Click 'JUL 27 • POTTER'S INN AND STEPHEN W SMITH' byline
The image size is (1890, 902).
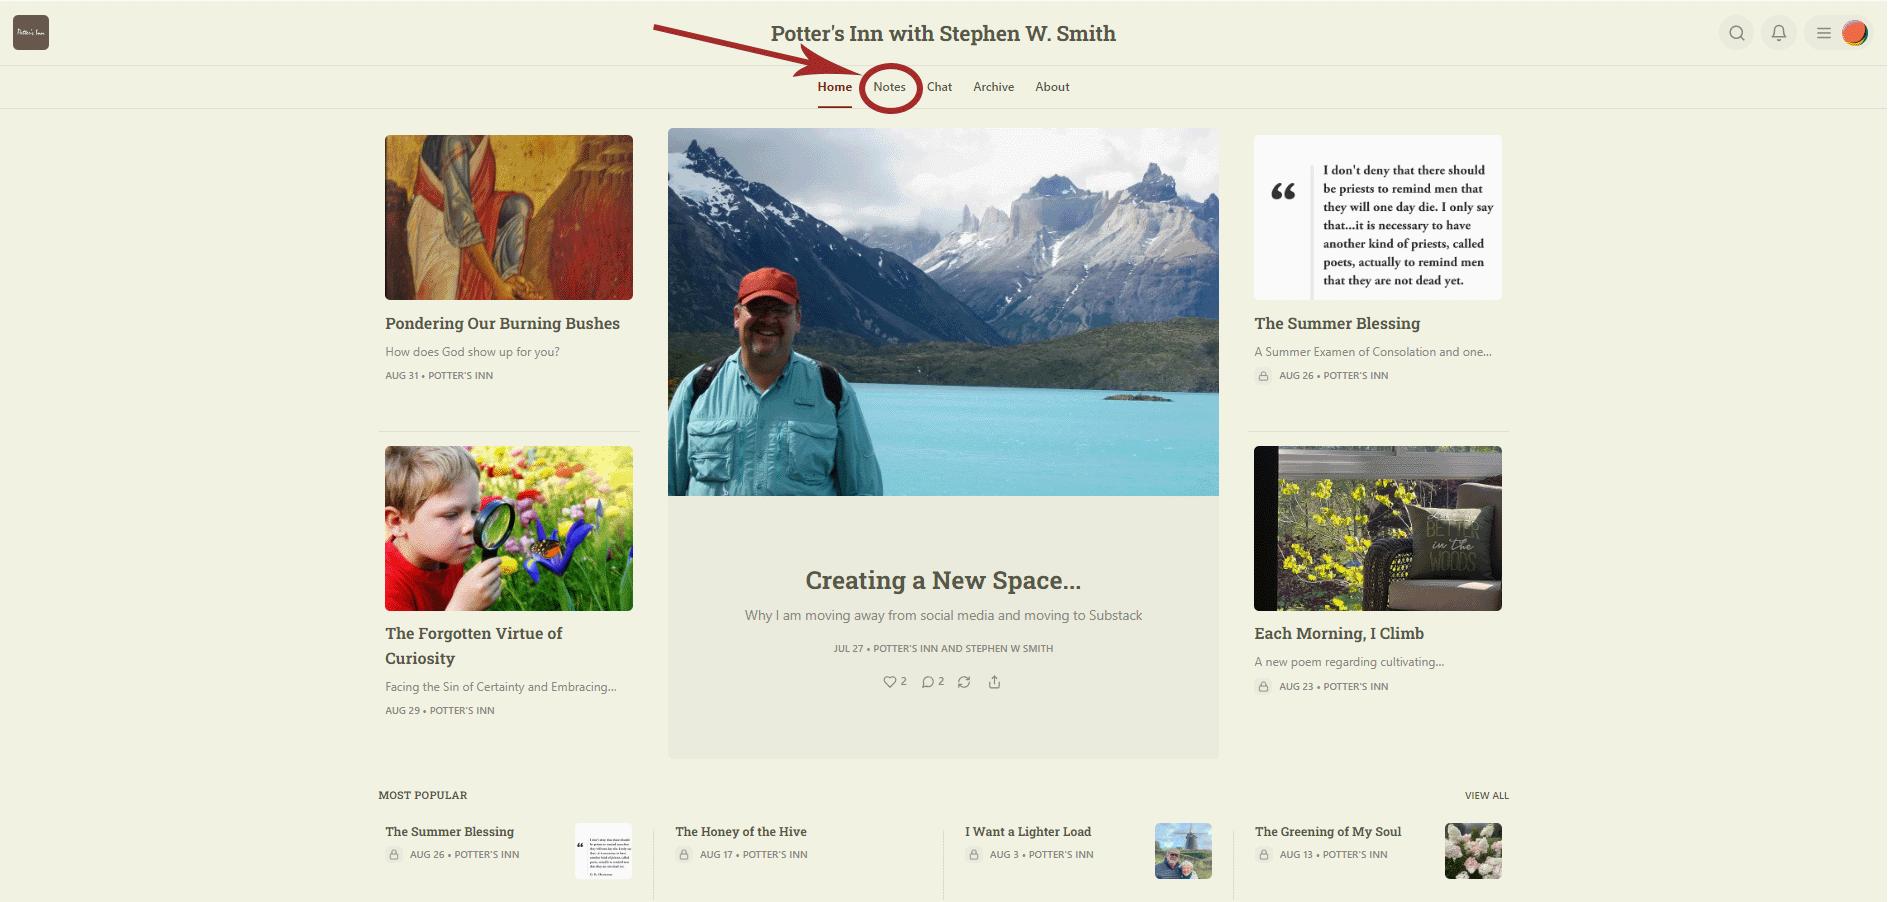(x=943, y=649)
